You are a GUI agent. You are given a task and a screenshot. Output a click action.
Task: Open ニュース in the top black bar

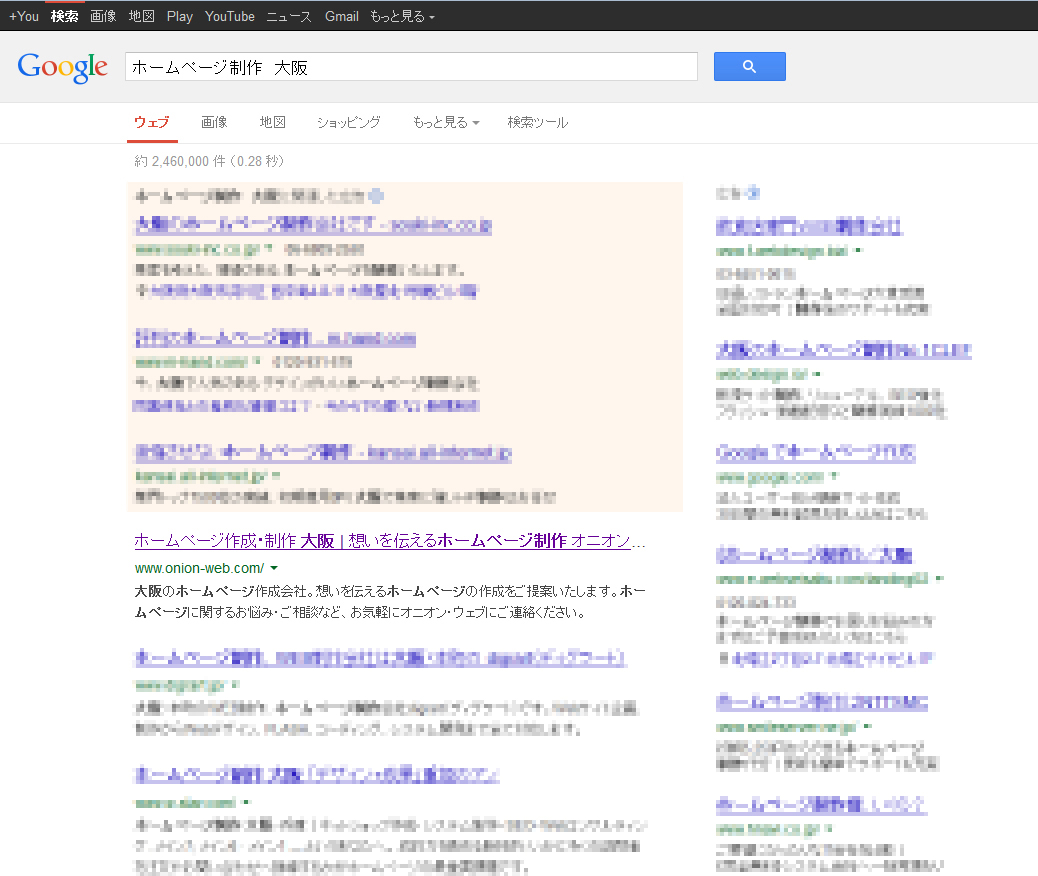coord(288,16)
